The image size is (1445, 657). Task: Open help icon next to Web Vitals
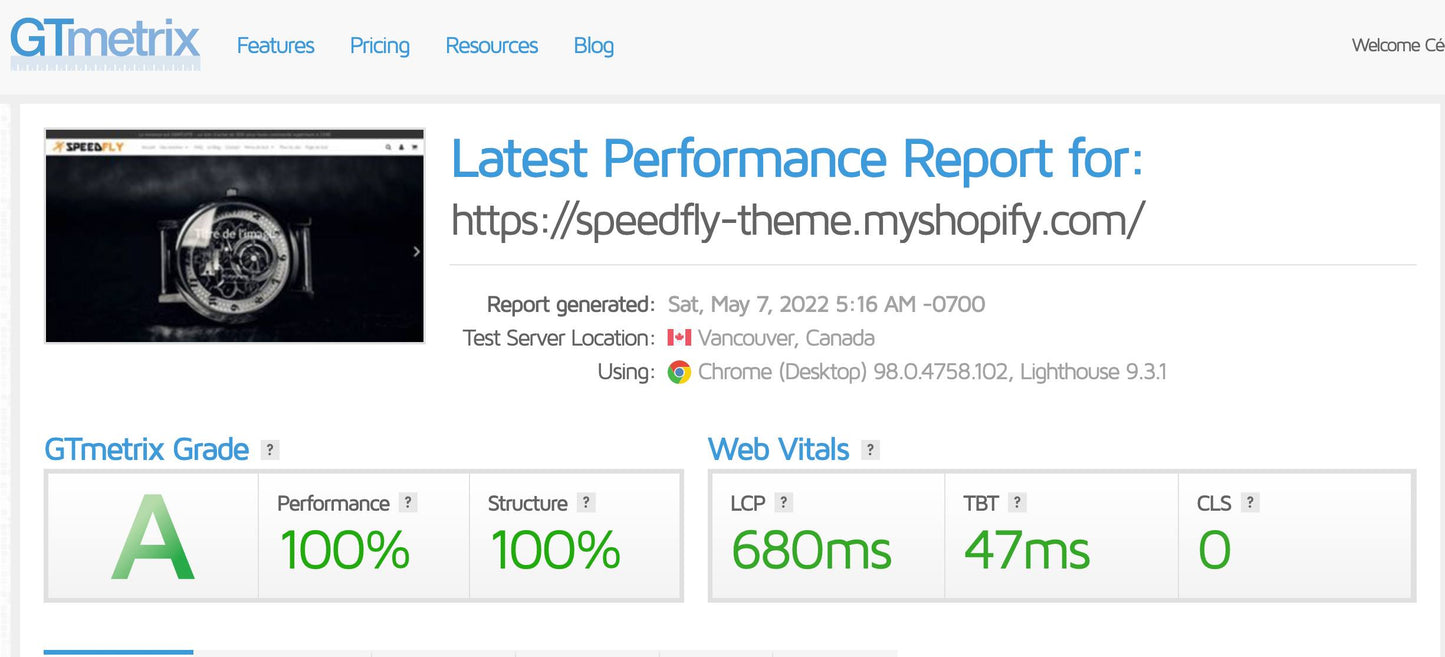click(870, 450)
